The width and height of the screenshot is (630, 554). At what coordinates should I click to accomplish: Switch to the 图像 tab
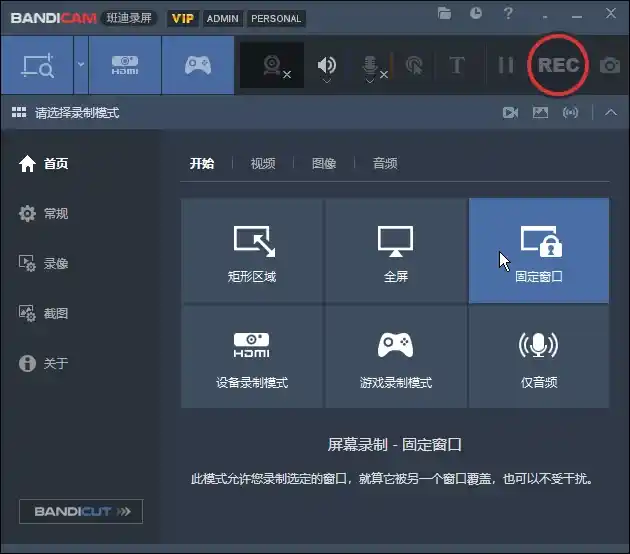(324, 164)
